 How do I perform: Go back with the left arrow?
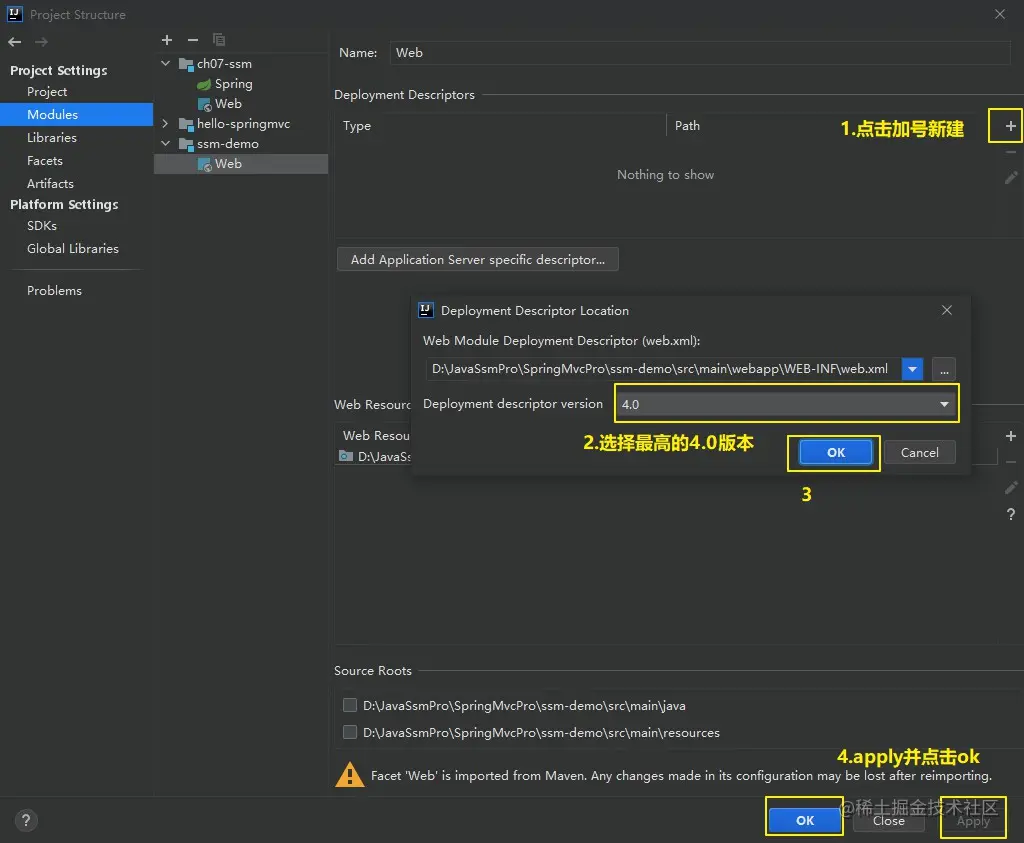point(15,42)
